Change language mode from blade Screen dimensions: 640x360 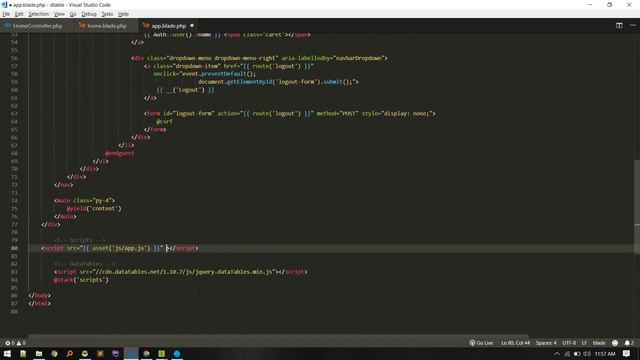(599, 343)
